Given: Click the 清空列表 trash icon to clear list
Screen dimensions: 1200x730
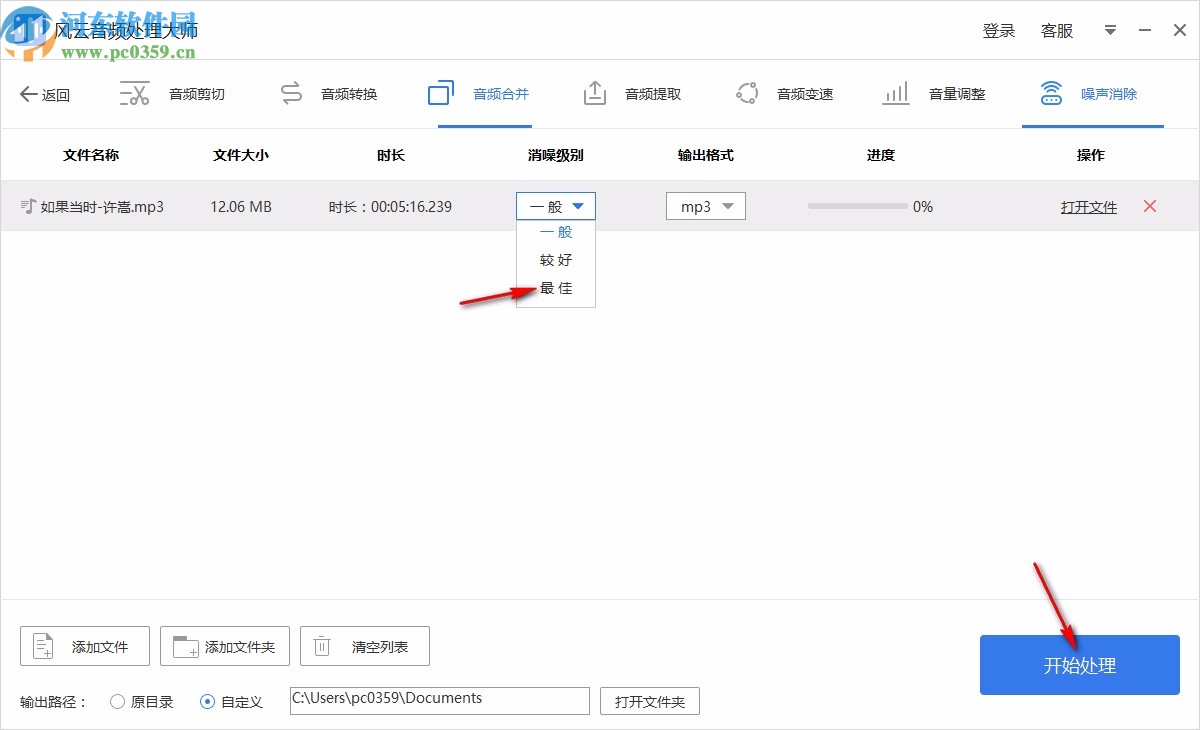Looking at the screenshot, I should click(x=321, y=645).
